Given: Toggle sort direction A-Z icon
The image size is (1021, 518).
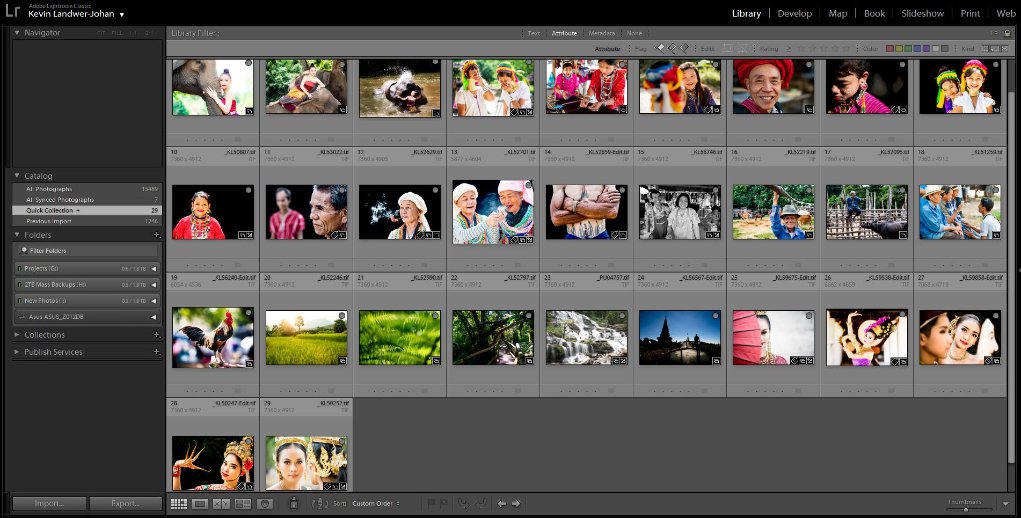Looking at the screenshot, I should pos(320,503).
